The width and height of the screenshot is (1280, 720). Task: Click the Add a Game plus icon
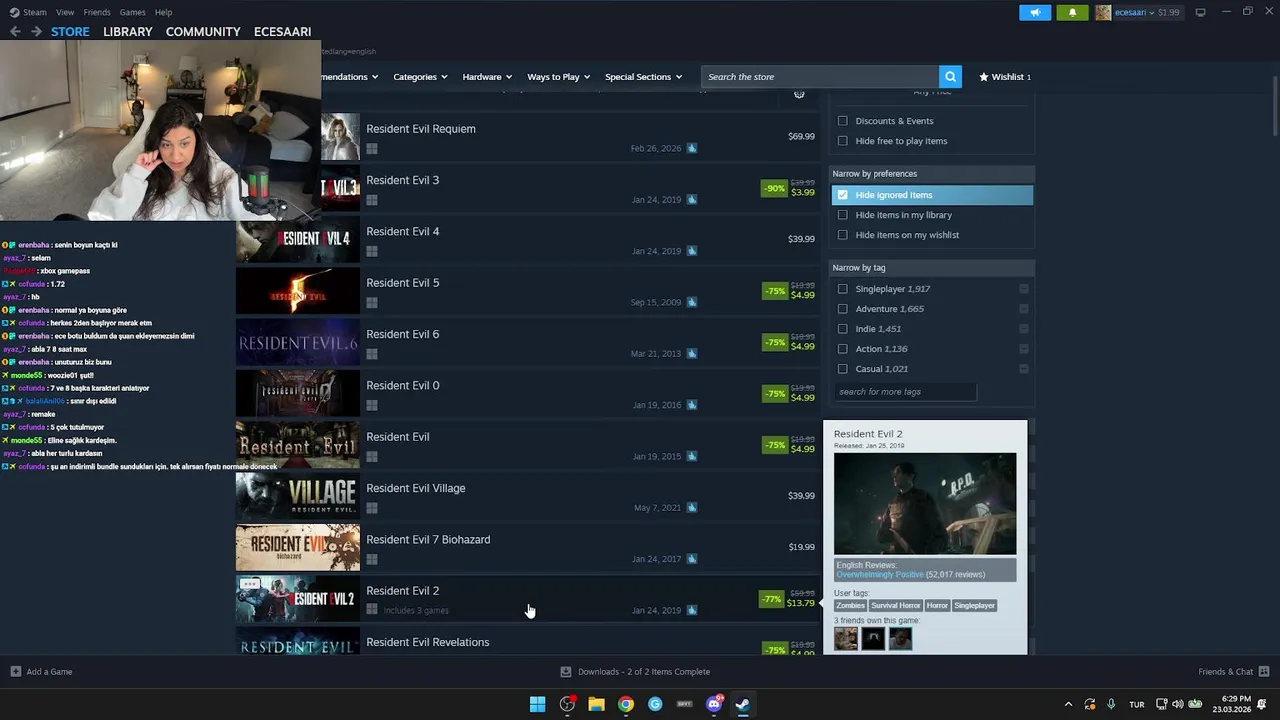click(x=15, y=672)
